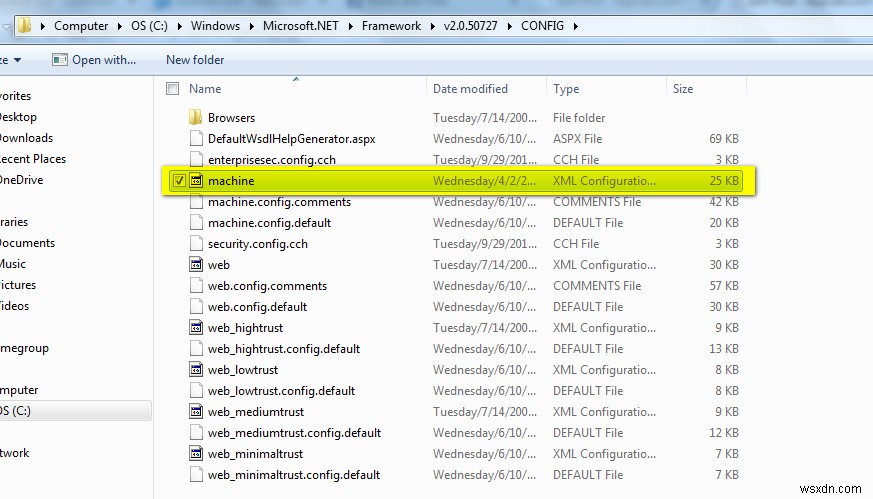Expand the arrow after Computer in path
This screenshot has height=499, width=873.
tap(120, 26)
